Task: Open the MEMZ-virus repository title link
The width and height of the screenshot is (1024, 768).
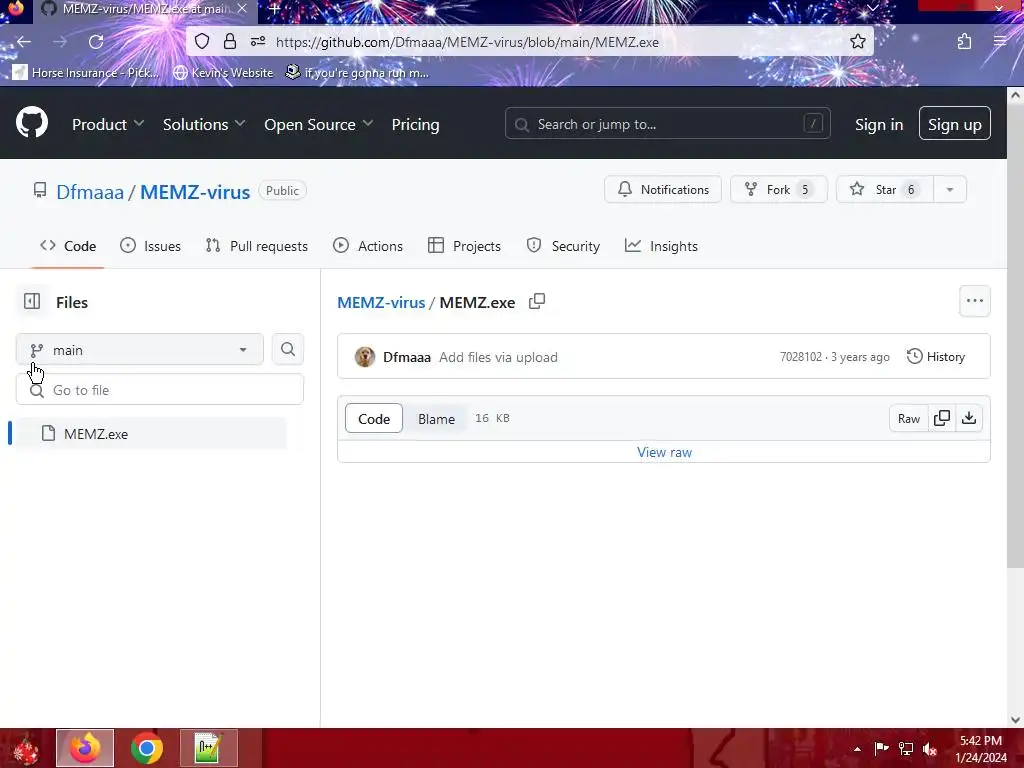Action: click(x=195, y=192)
